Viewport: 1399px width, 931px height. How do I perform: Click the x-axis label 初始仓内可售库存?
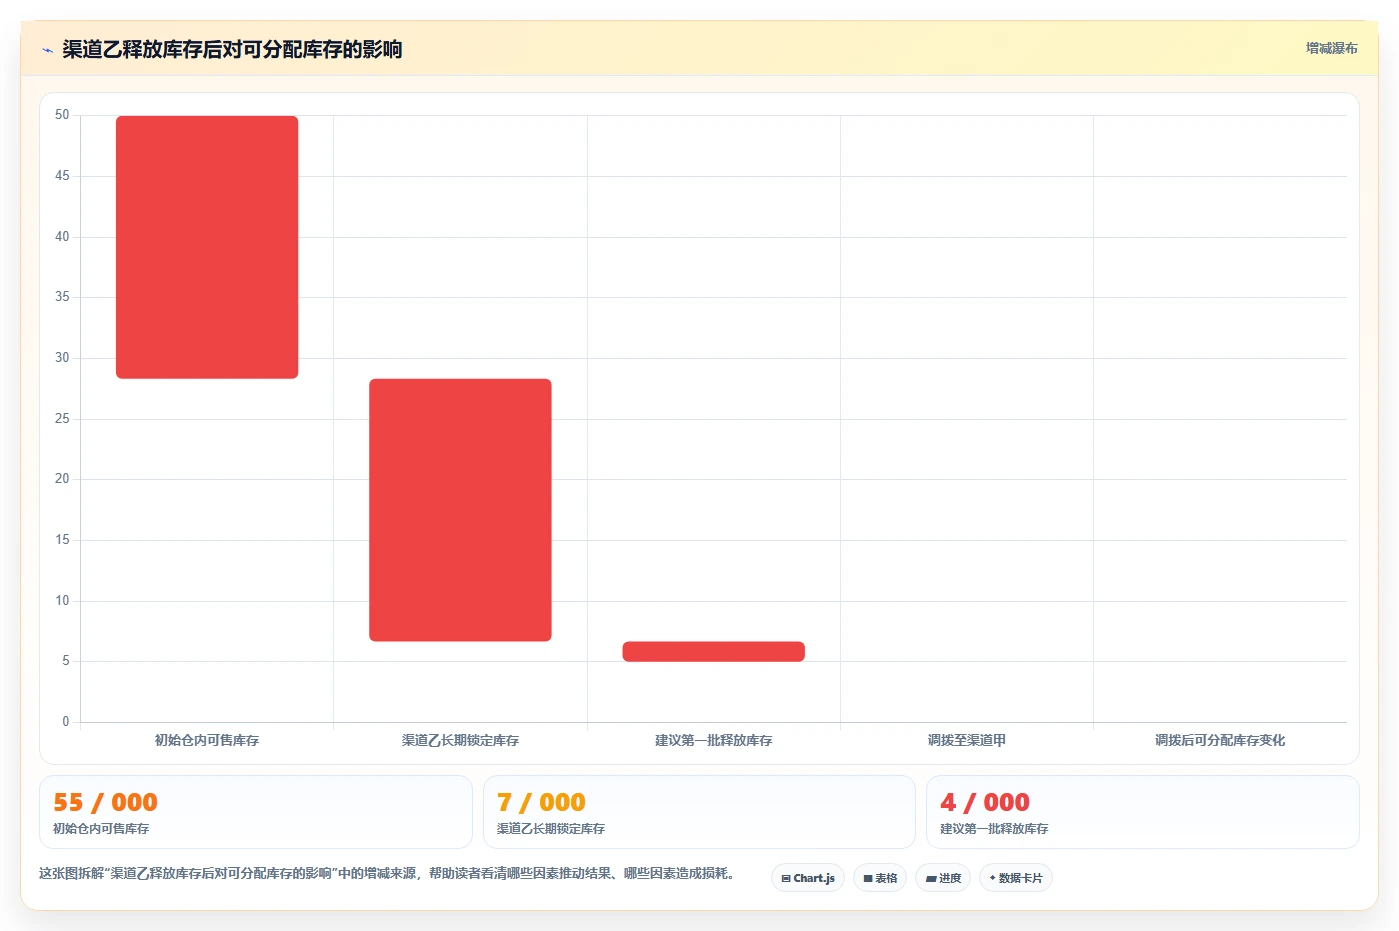(x=207, y=740)
